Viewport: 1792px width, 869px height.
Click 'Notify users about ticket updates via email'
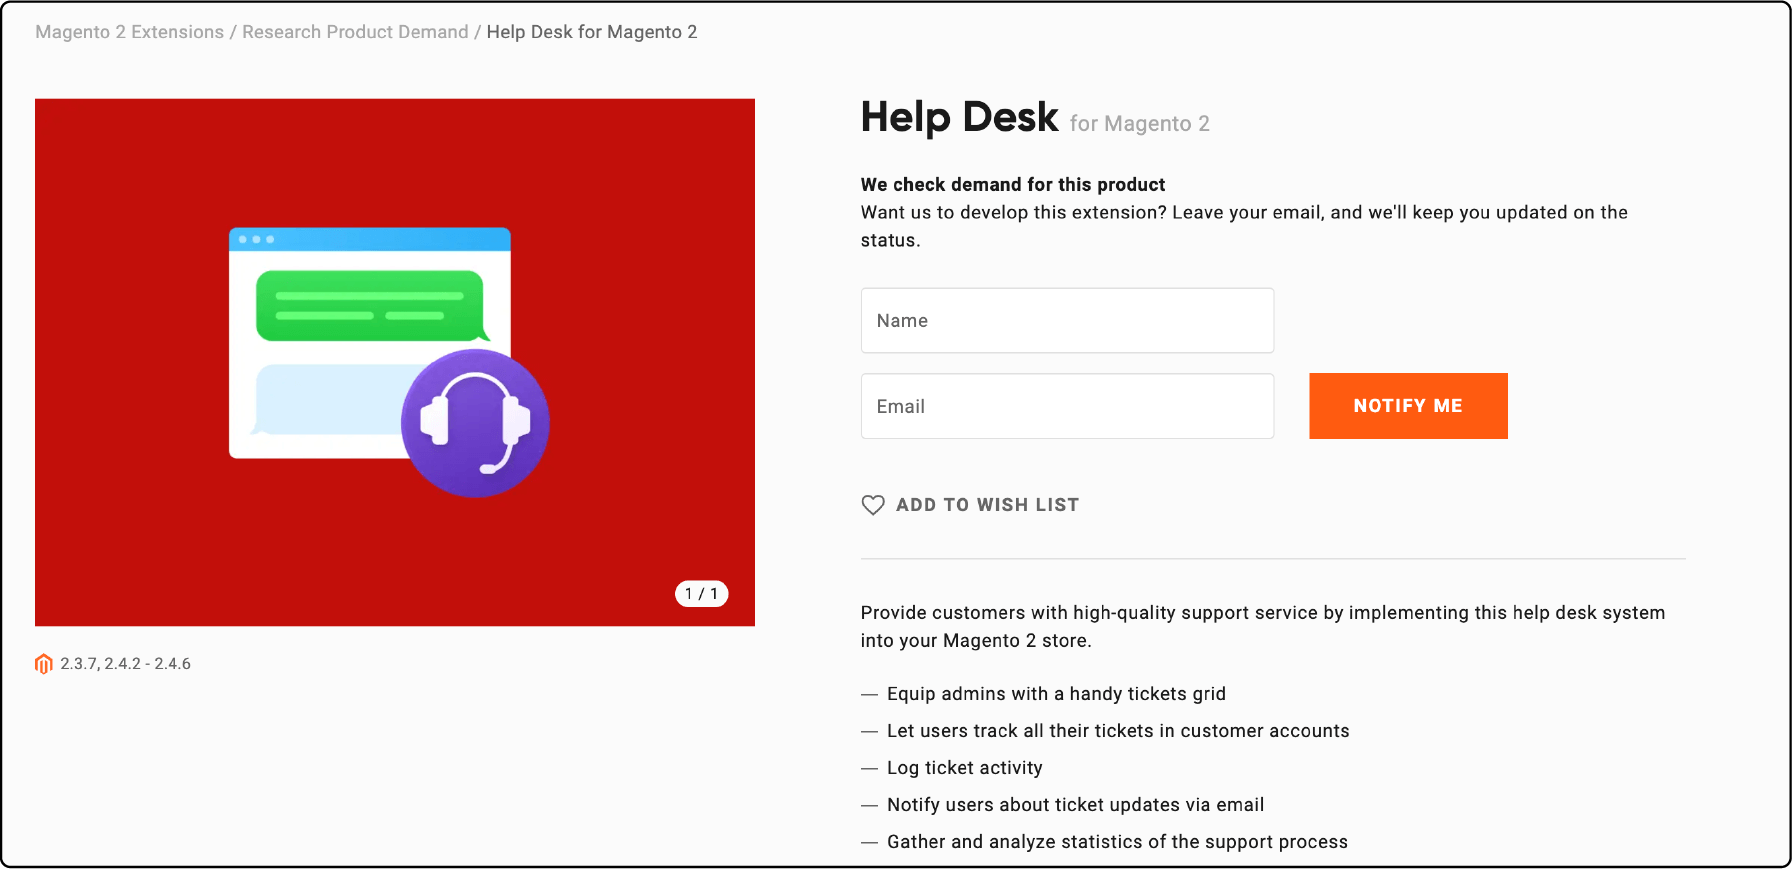point(1075,805)
